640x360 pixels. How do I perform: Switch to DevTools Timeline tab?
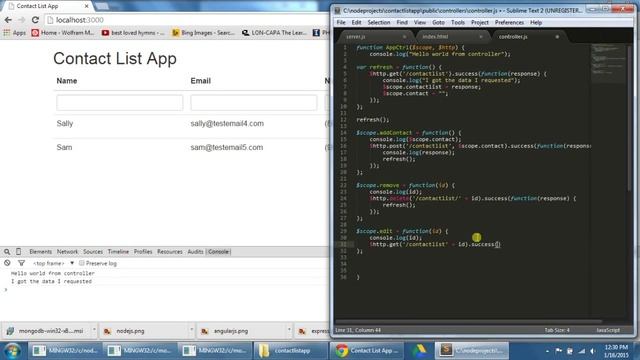tap(118, 252)
